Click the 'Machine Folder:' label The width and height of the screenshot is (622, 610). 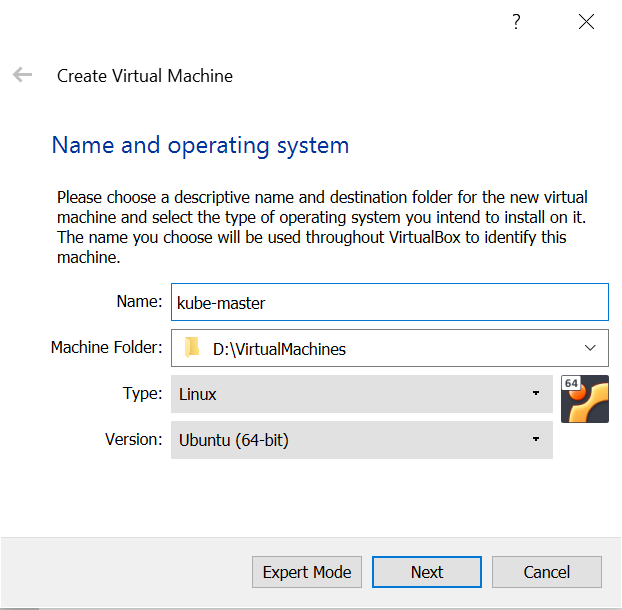click(x=107, y=347)
